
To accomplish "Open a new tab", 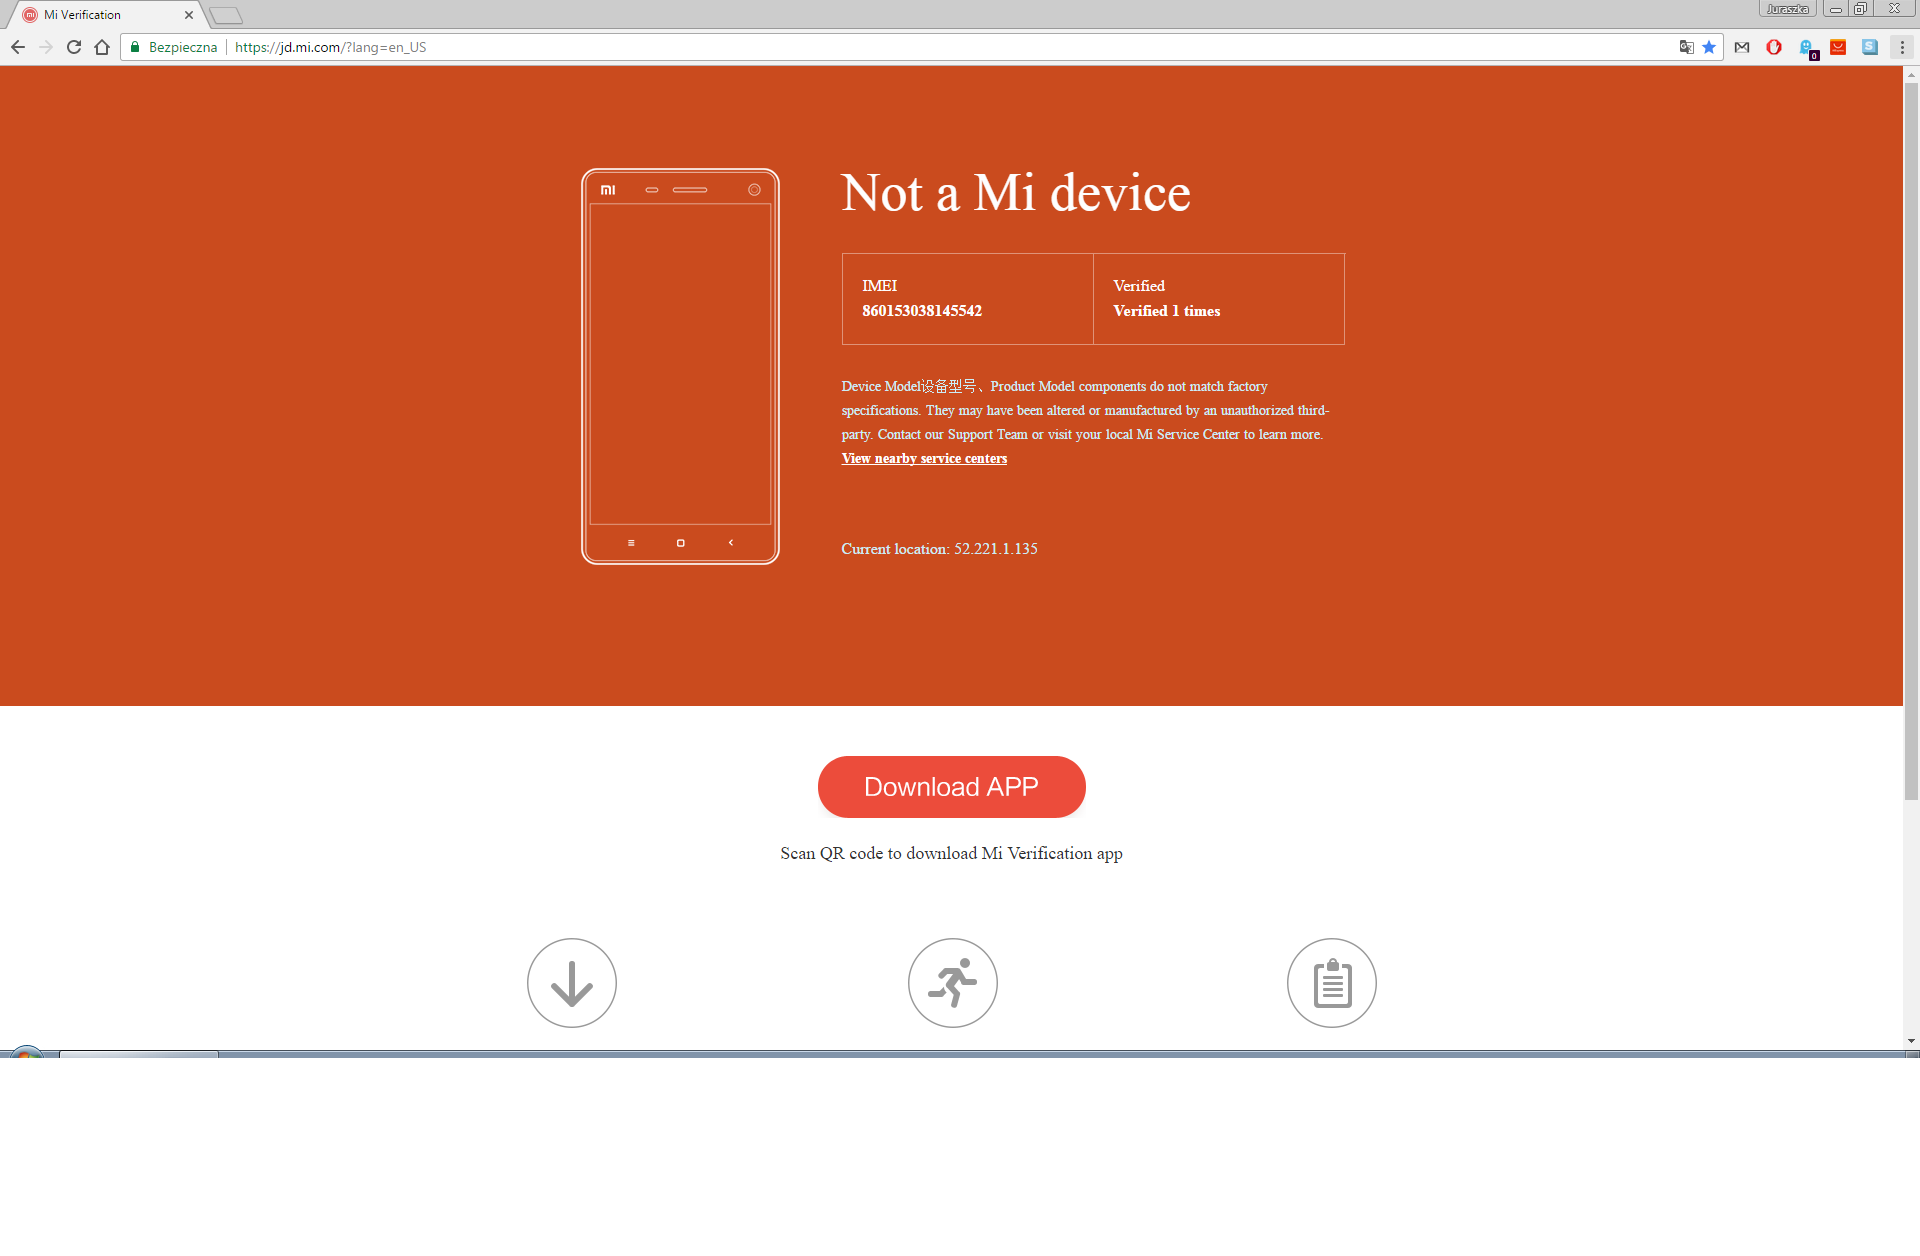I will tap(227, 15).
